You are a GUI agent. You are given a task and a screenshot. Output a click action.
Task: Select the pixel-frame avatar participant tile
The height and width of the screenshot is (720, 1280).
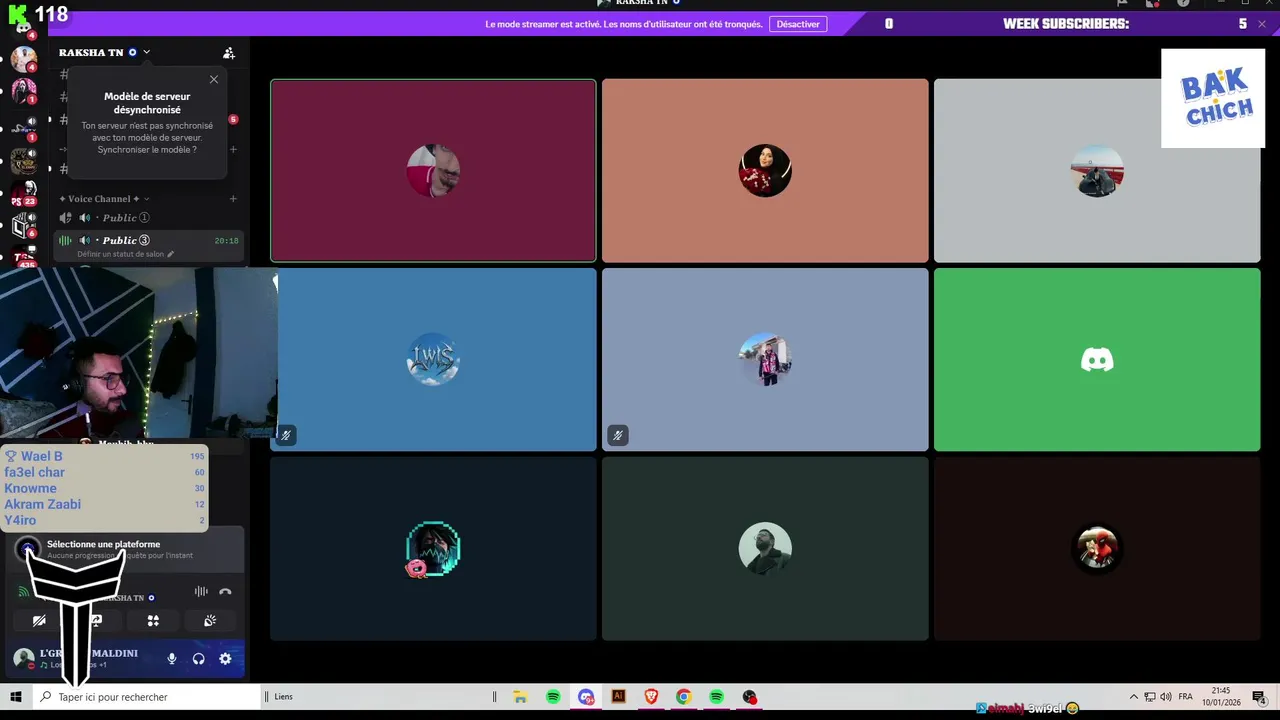pos(433,548)
